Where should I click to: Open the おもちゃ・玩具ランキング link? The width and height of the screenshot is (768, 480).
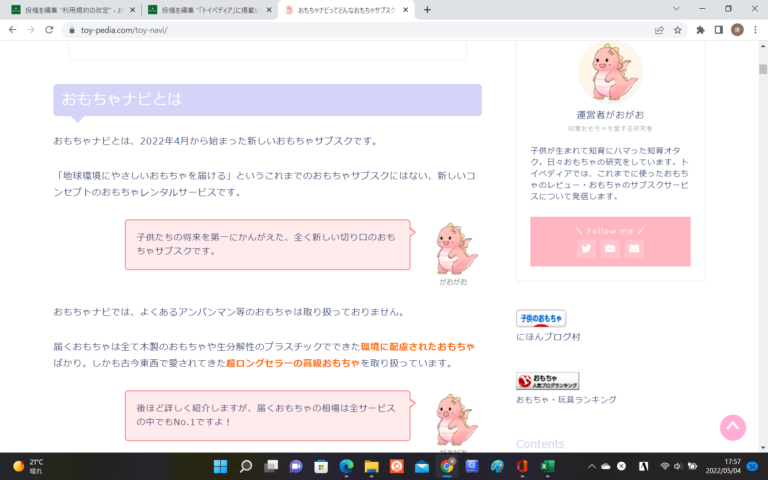click(566, 400)
